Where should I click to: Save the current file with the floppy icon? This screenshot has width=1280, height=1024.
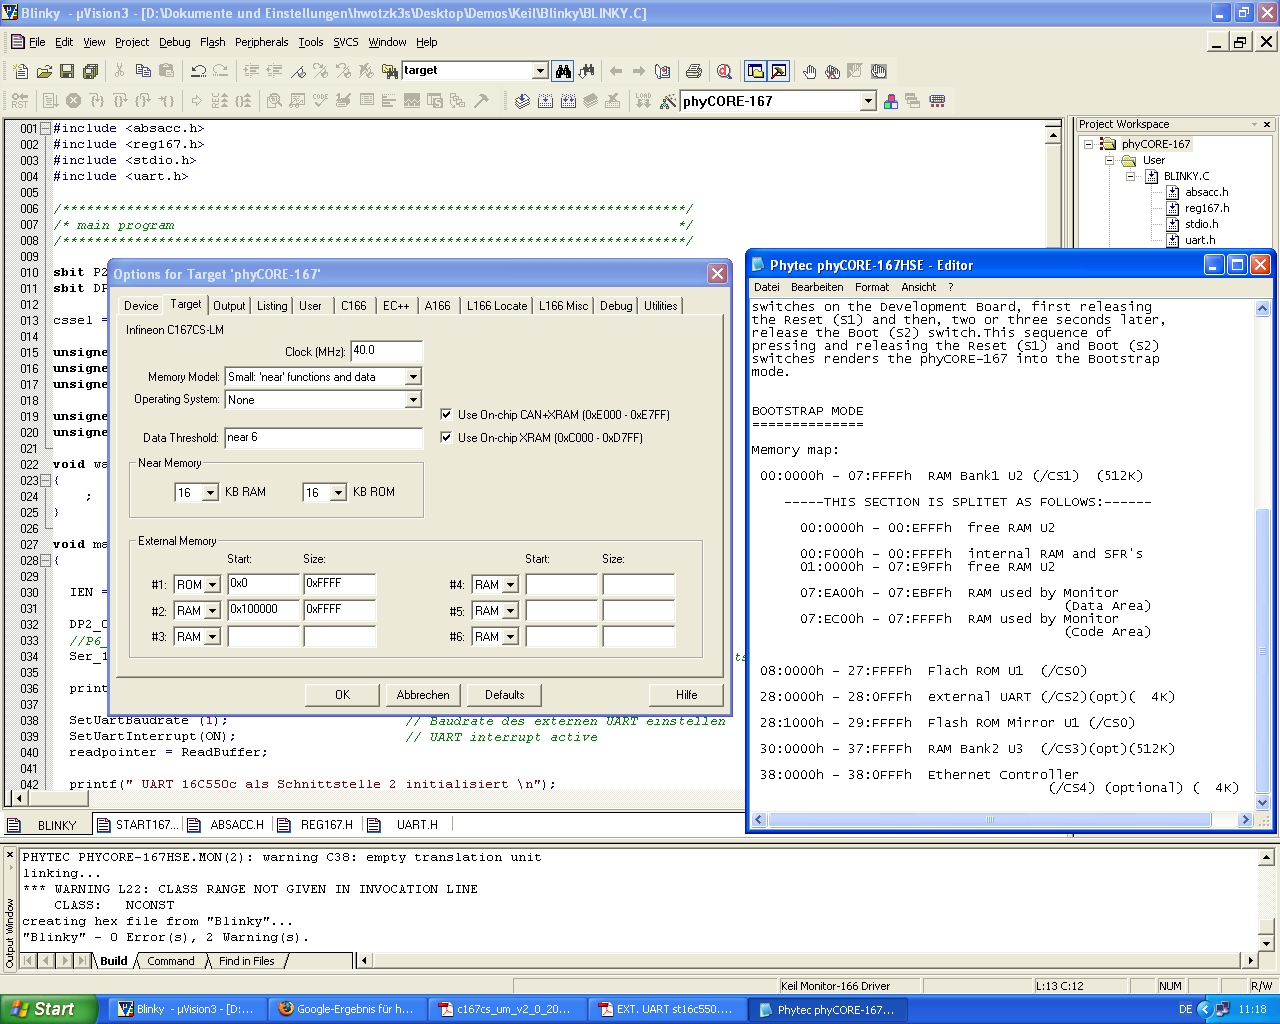pos(67,71)
